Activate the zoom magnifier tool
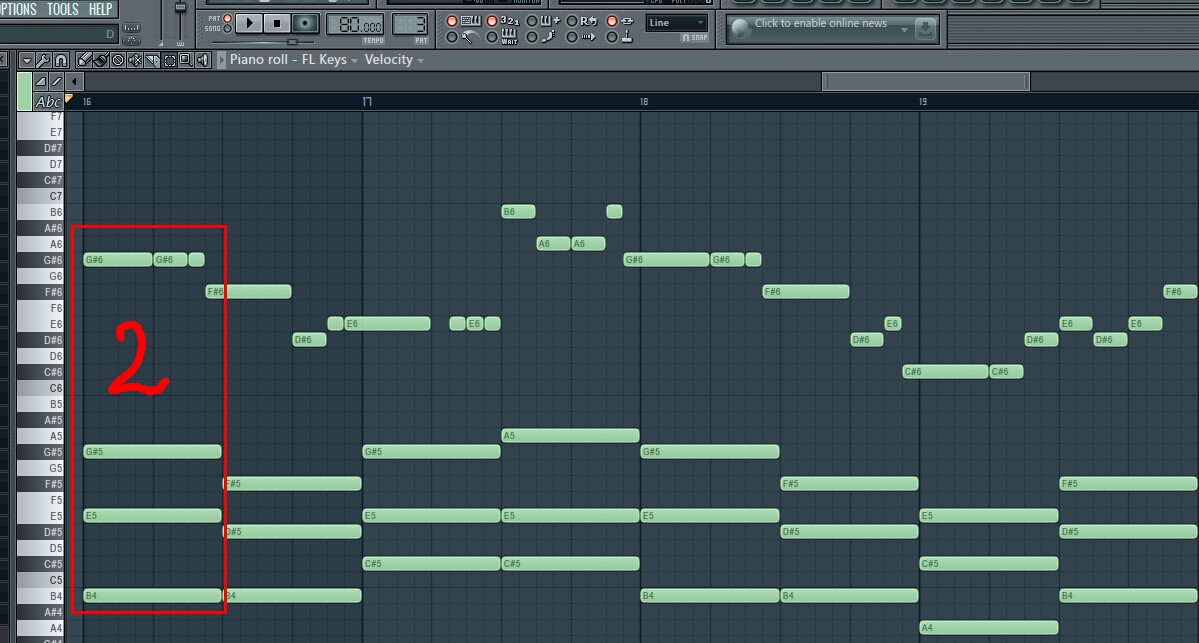 pyautogui.click(x=186, y=60)
